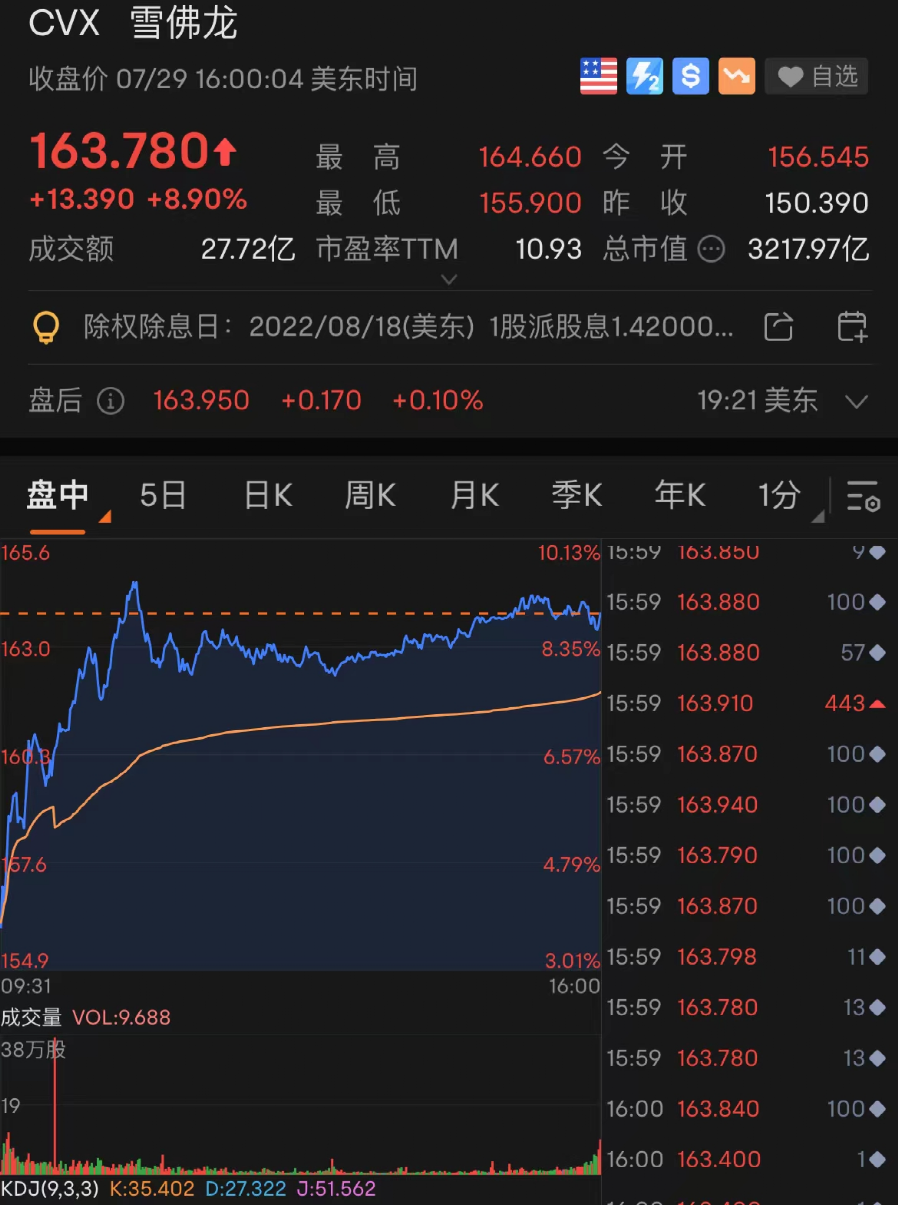Switch to the 周K chart tab

(x=369, y=495)
